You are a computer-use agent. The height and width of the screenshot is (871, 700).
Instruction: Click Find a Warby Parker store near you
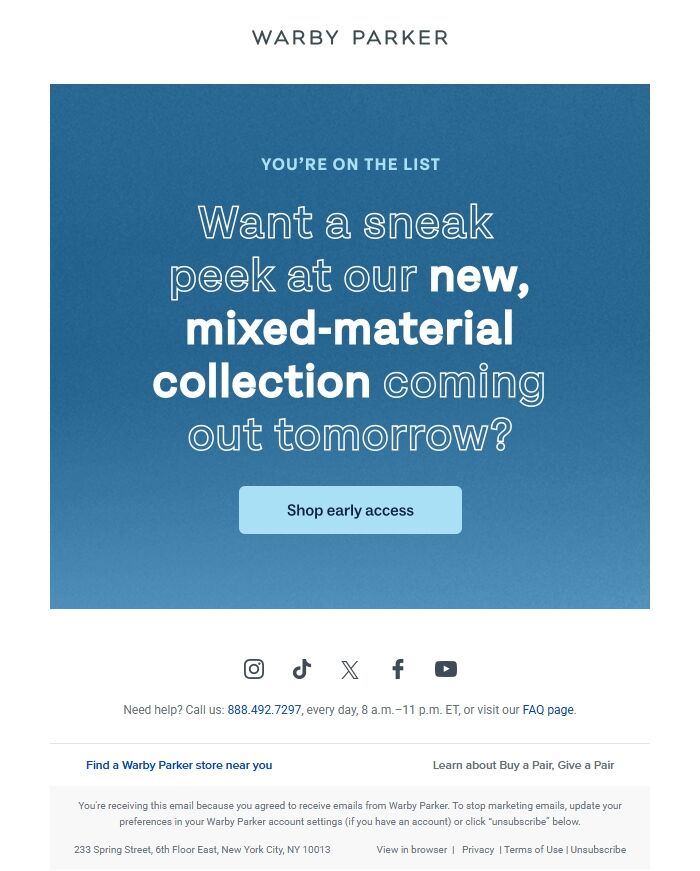[x=178, y=765]
